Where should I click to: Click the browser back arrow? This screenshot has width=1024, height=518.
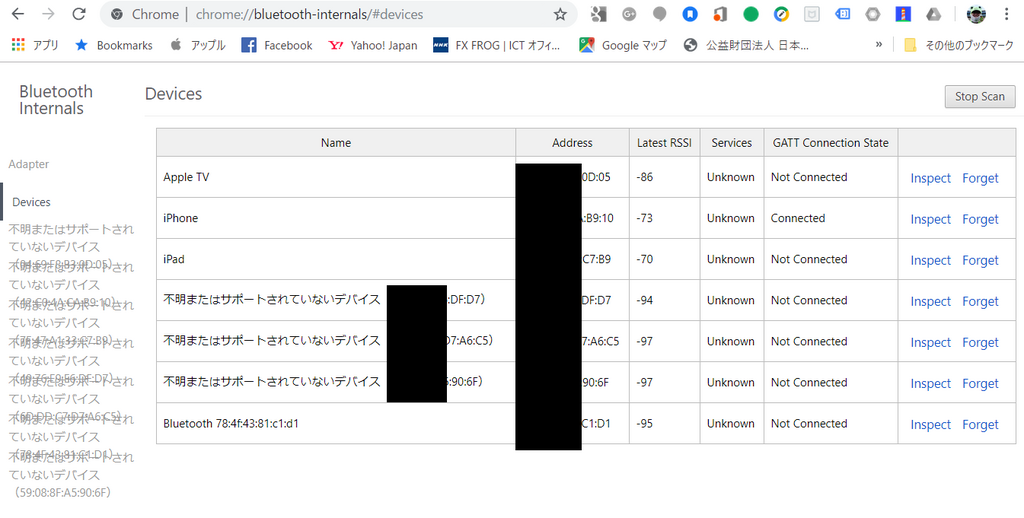(18, 14)
